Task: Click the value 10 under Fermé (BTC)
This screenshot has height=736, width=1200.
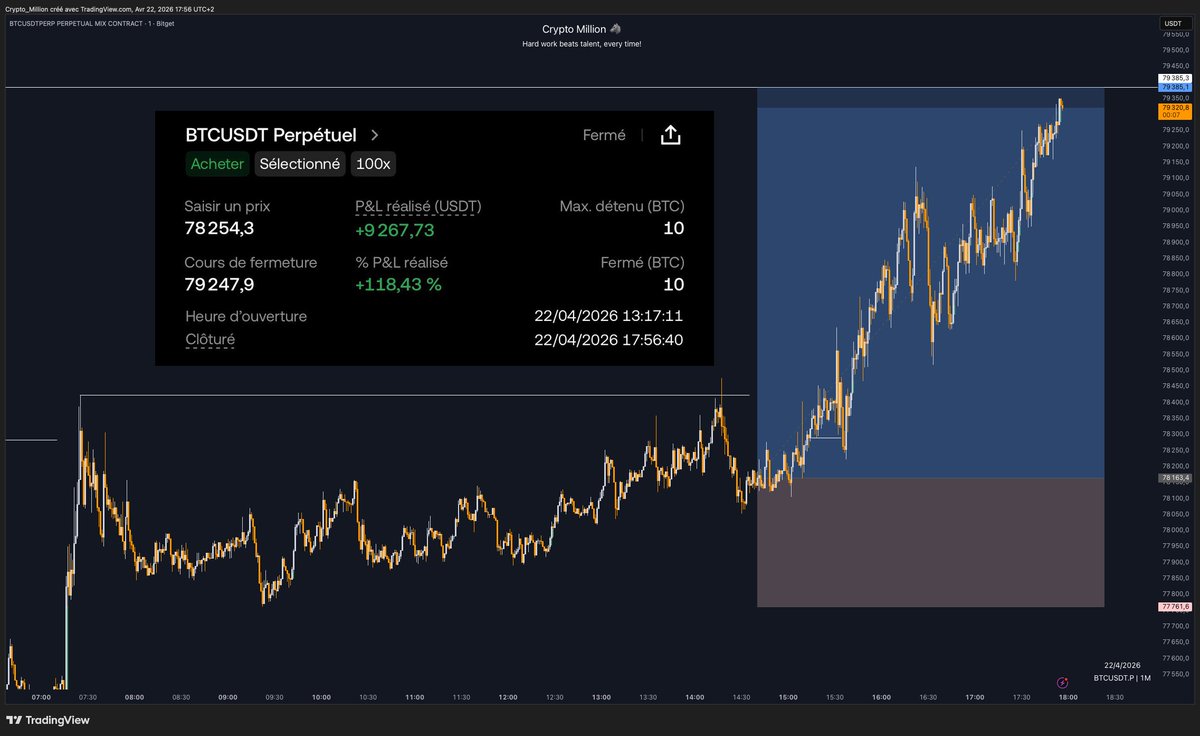Action: tap(674, 284)
